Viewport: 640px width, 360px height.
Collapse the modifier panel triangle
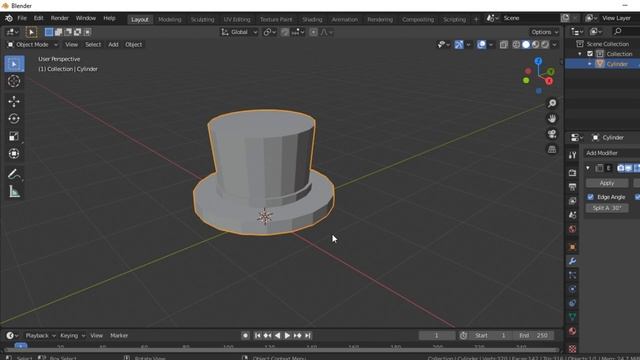click(x=588, y=168)
